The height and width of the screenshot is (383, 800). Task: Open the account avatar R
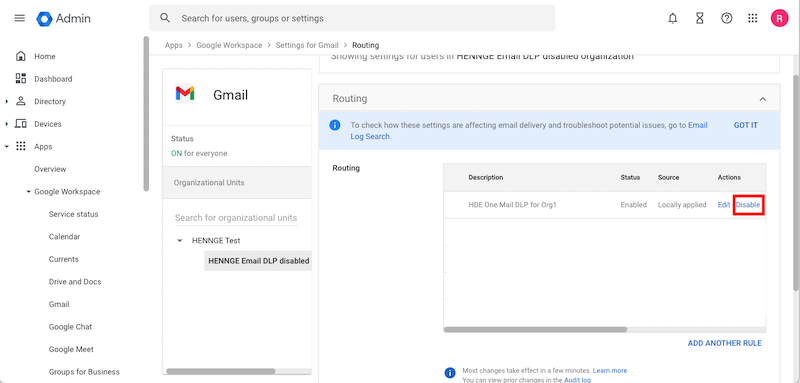[x=779, y=18]
